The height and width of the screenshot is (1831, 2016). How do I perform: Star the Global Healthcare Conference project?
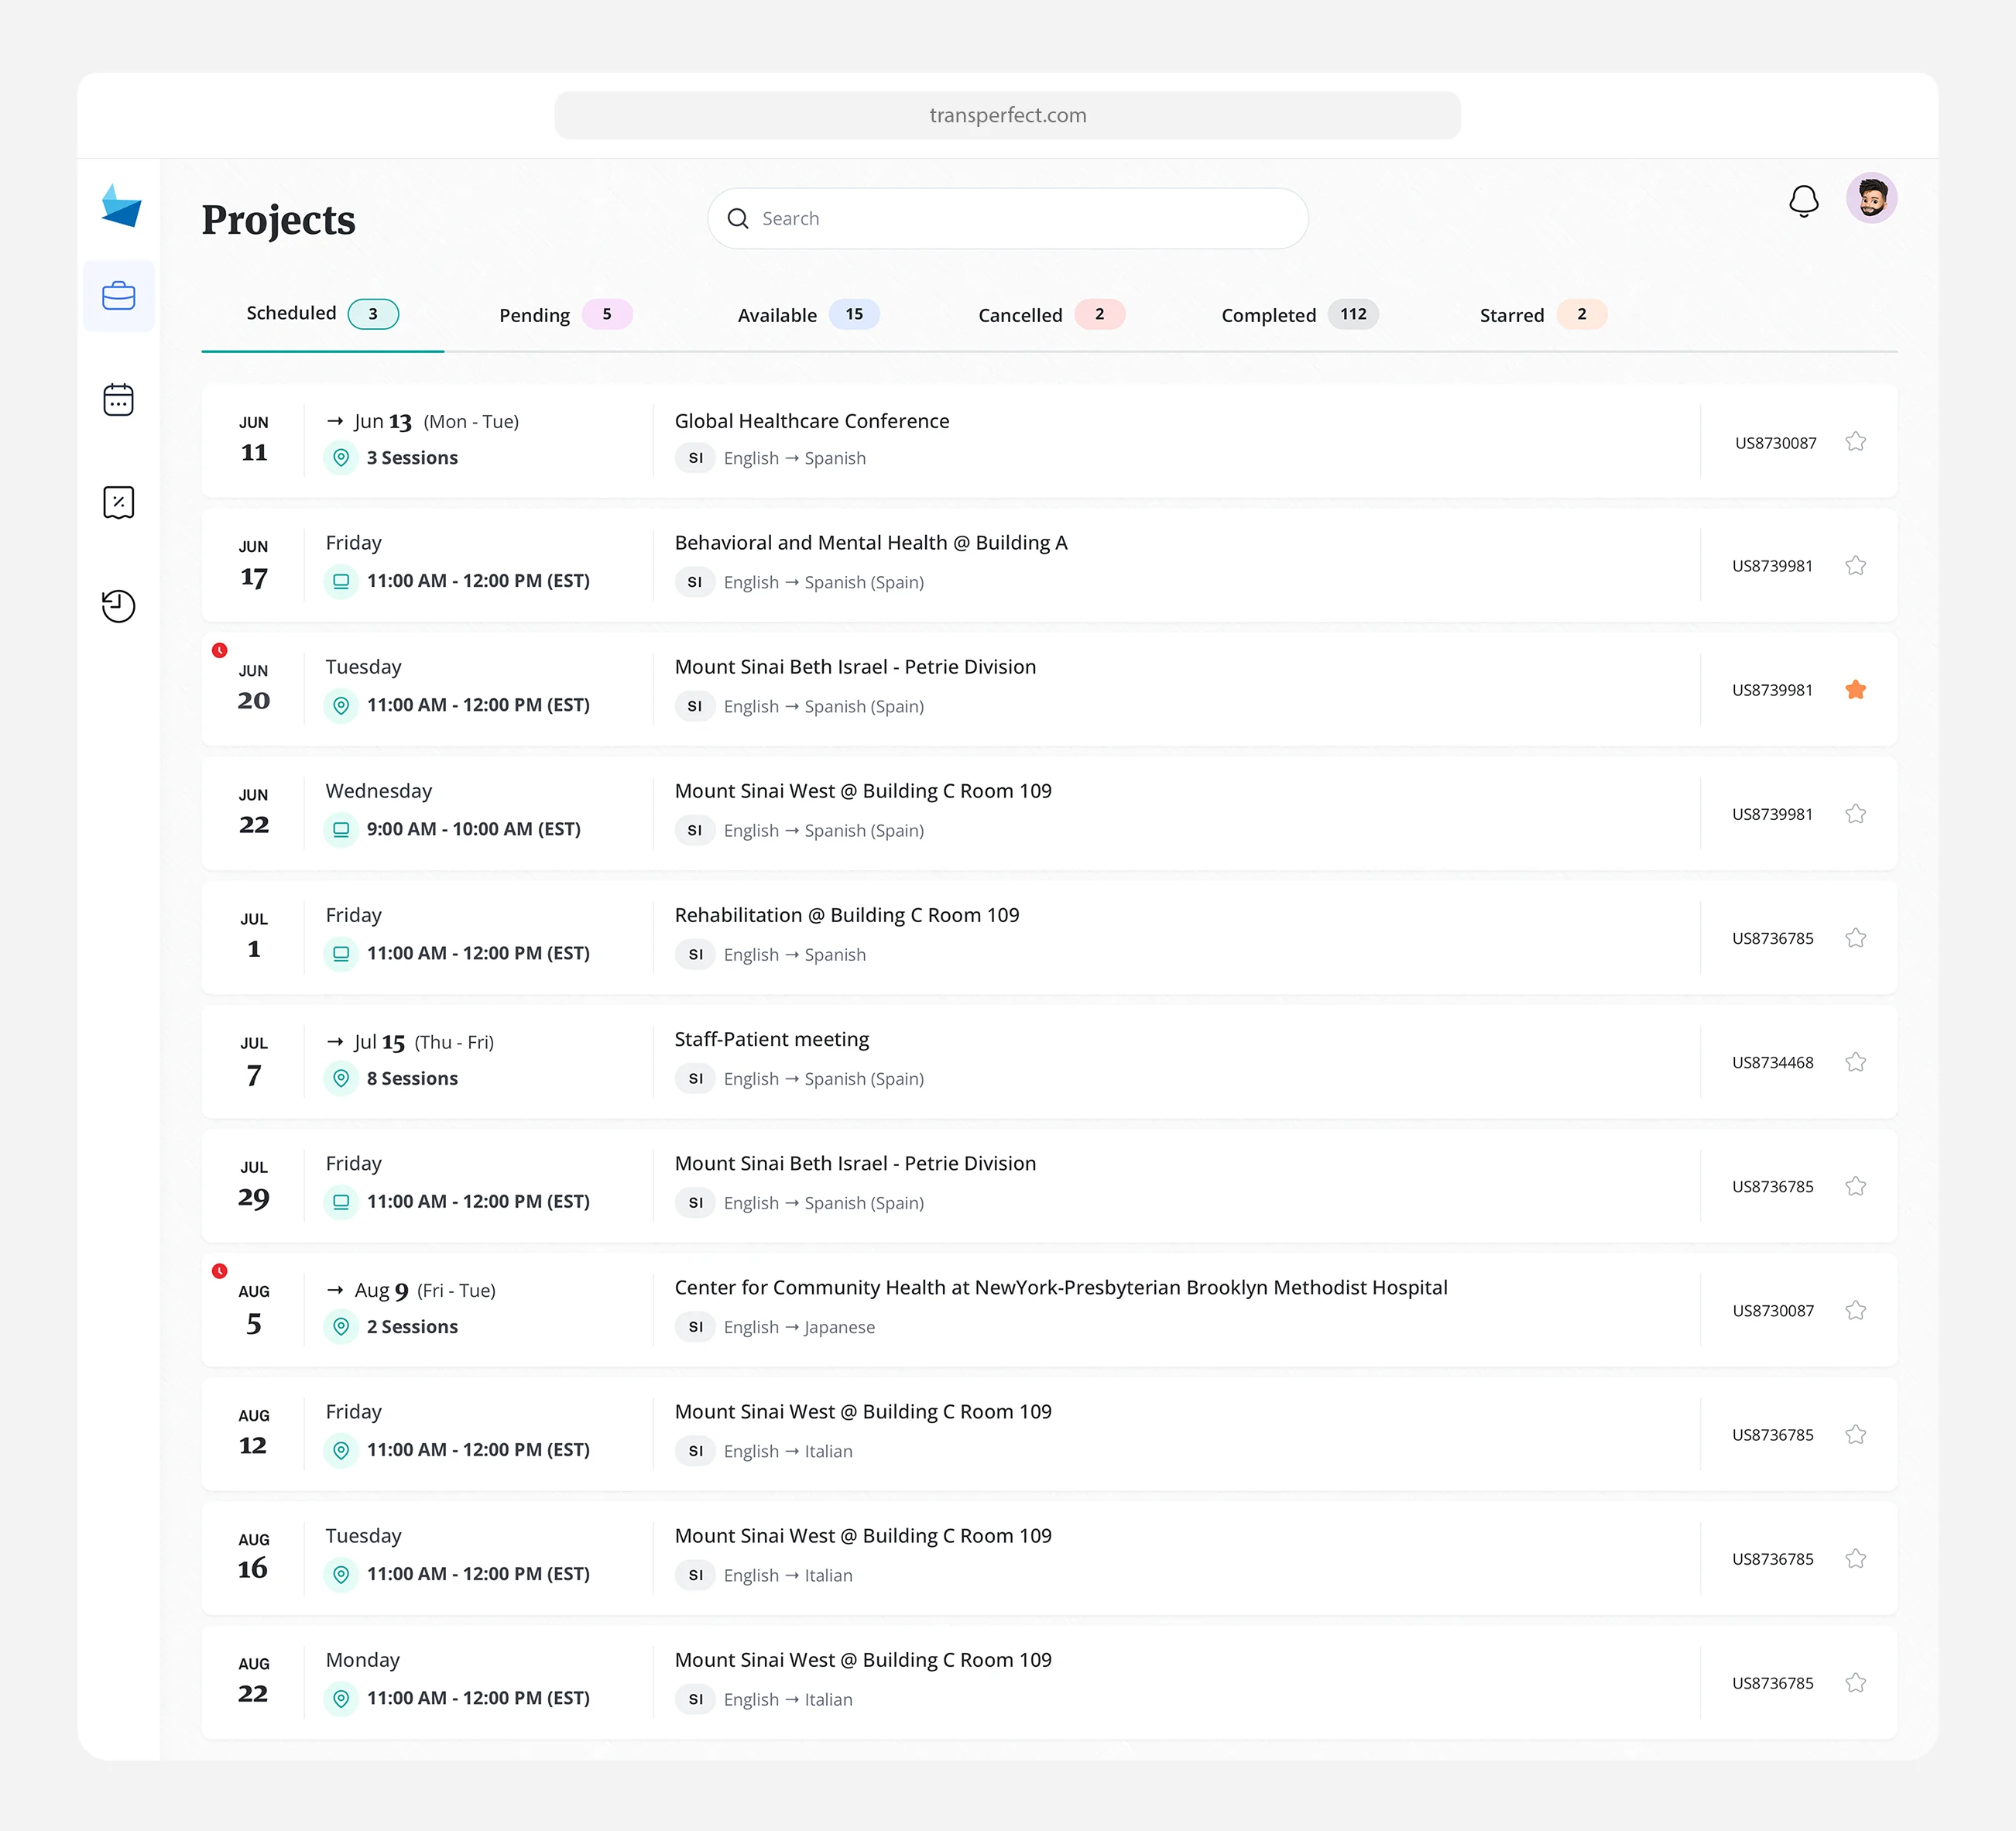pyautogui.click(x=1855, y=442)
